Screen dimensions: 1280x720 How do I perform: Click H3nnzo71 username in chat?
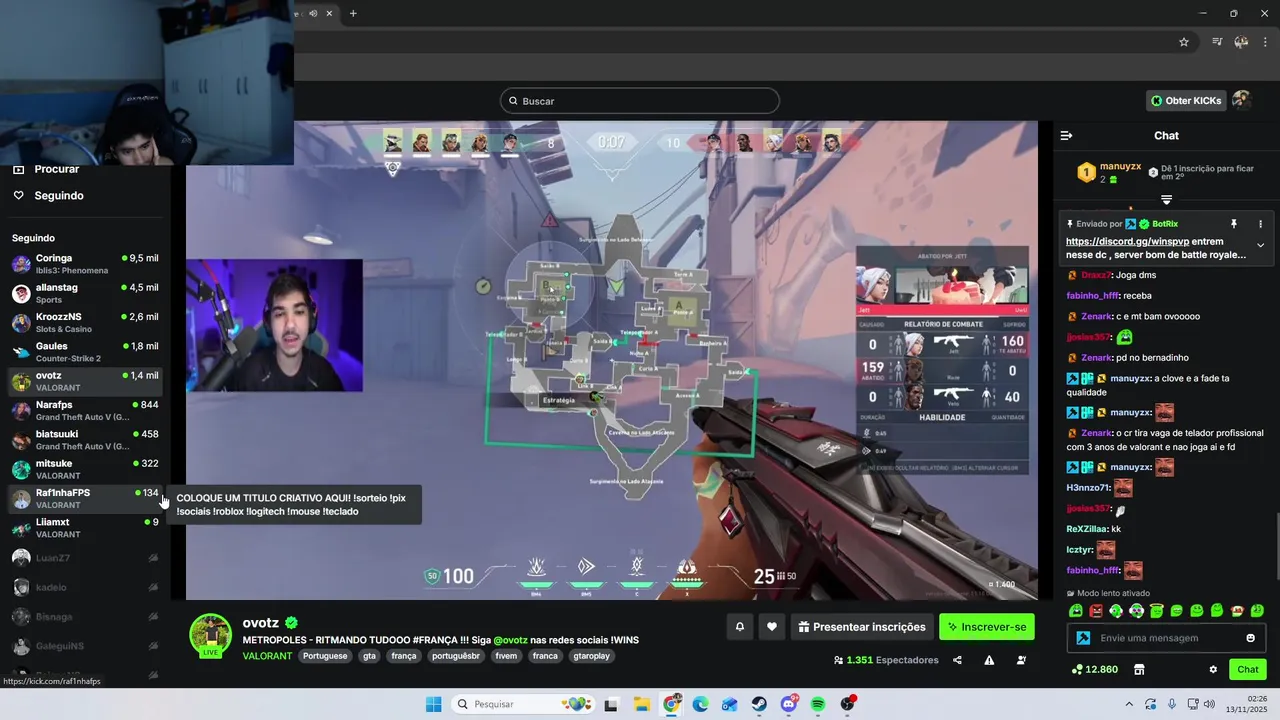click(x=1088, y=487)
